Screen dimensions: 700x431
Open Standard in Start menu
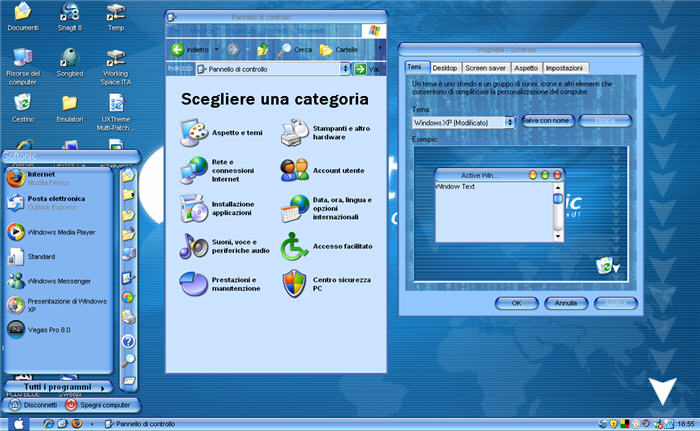point(57,256)
